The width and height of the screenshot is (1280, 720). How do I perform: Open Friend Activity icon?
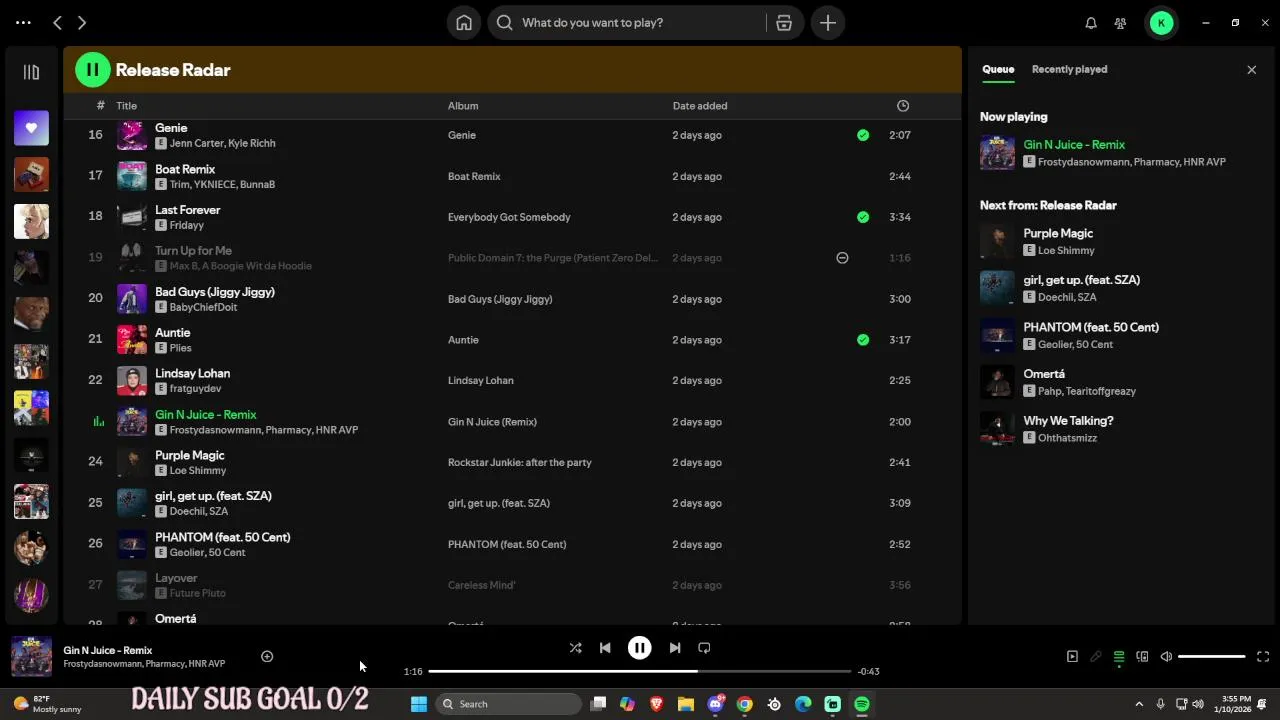click(x=1120, y=23)
